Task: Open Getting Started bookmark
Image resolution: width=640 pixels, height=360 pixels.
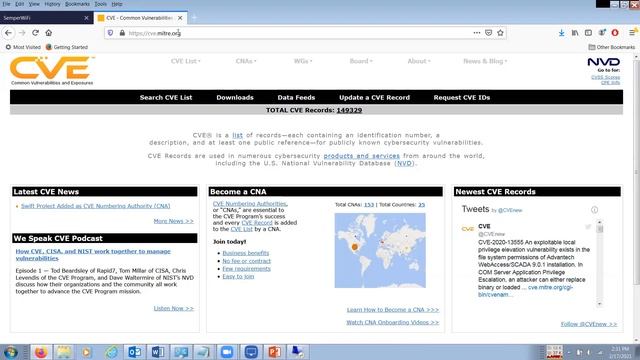Action: tap(67, 47)
